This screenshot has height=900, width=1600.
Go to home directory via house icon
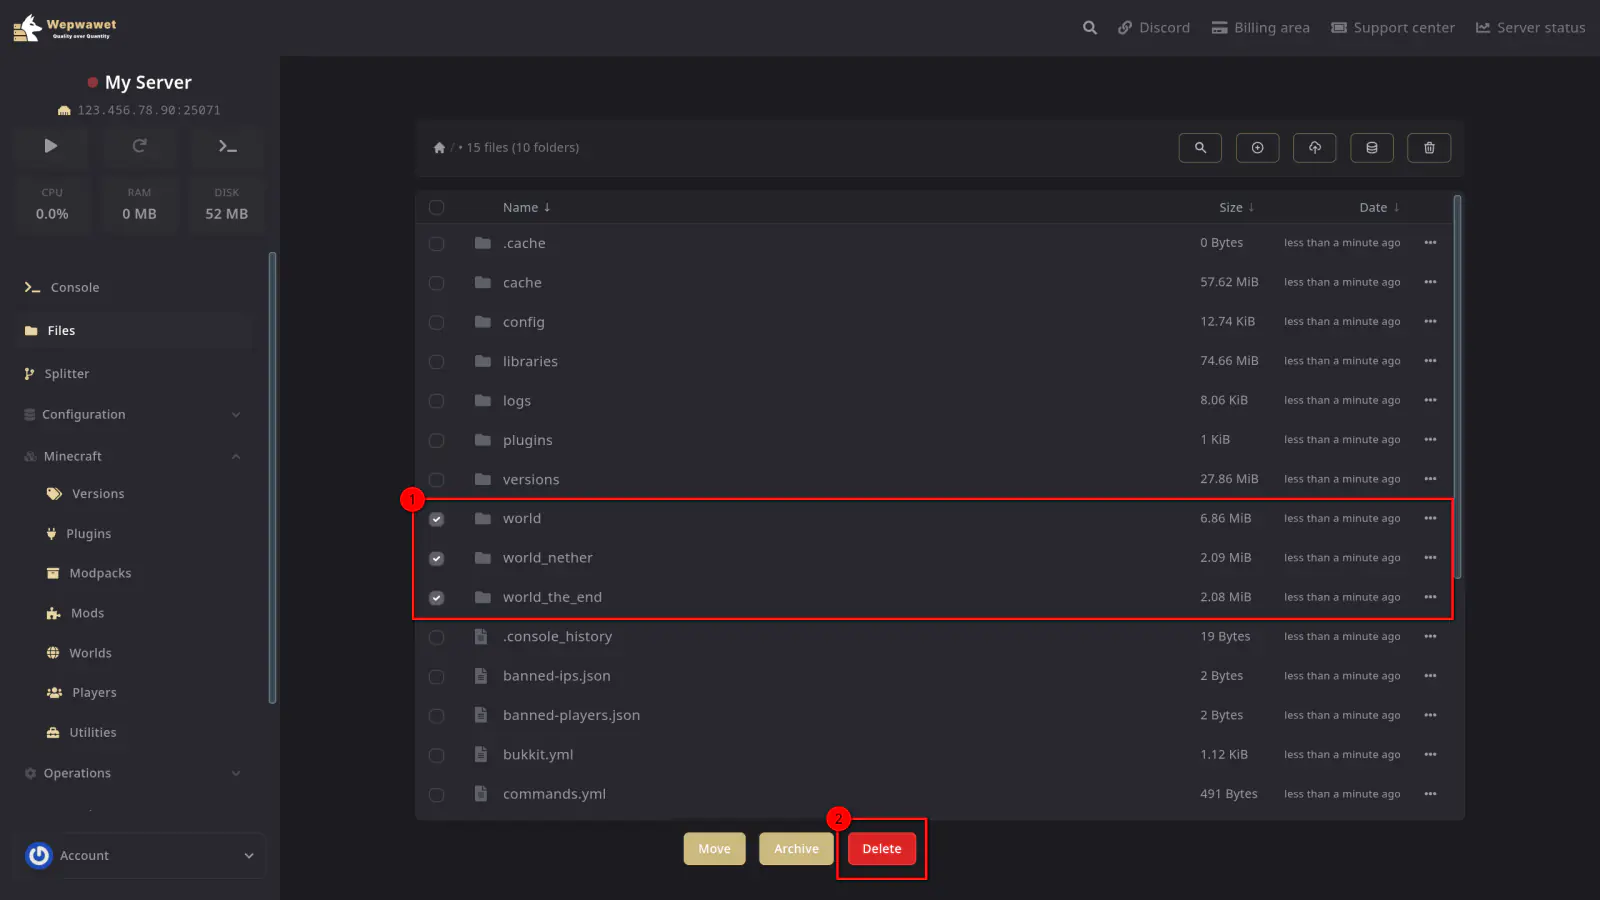tap(439, 148)
